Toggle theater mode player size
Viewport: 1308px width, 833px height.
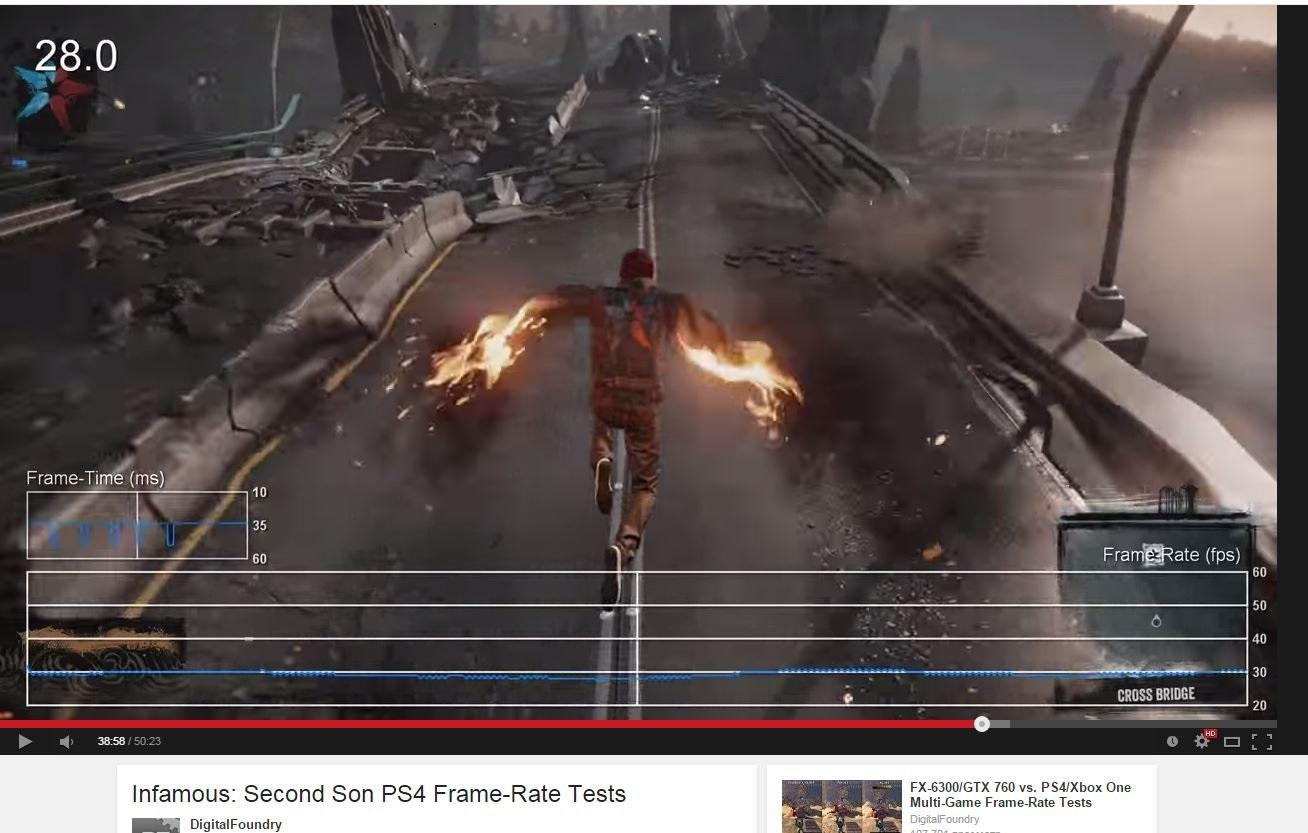[1232, 741]
